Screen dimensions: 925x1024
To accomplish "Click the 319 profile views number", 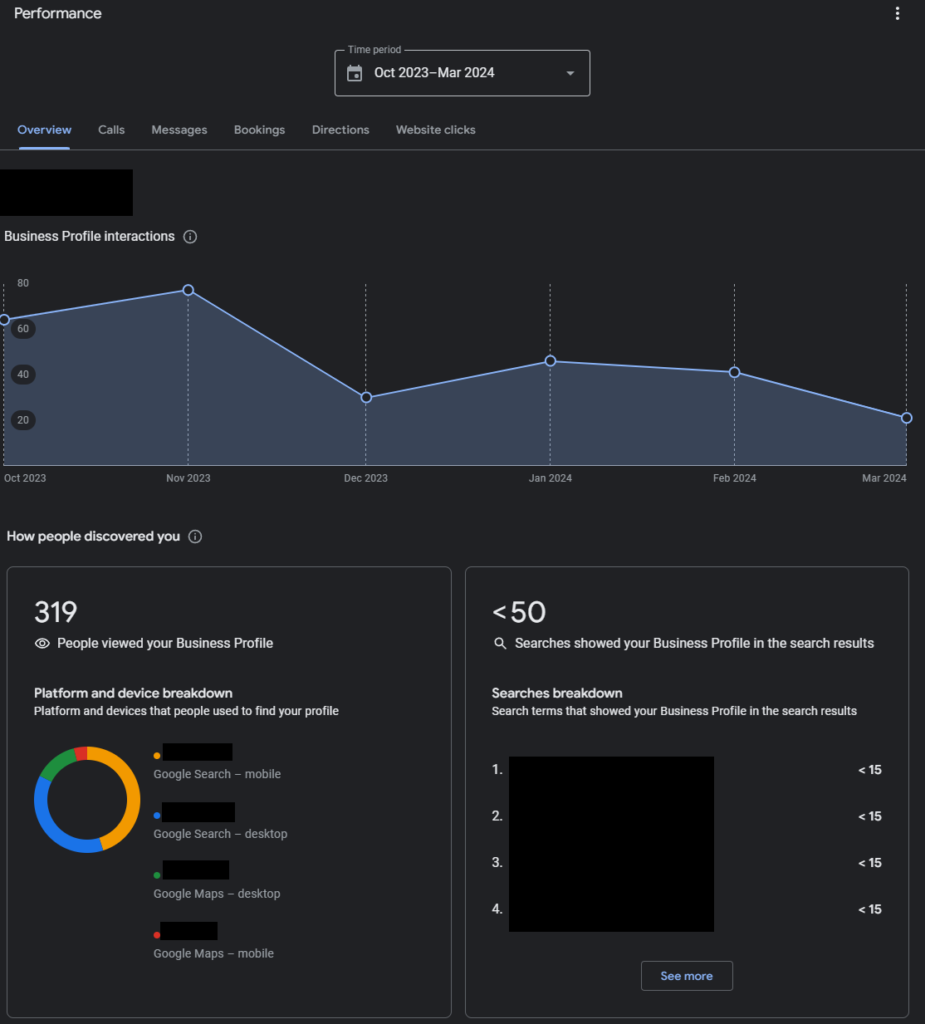I will [x=56, y=613].
